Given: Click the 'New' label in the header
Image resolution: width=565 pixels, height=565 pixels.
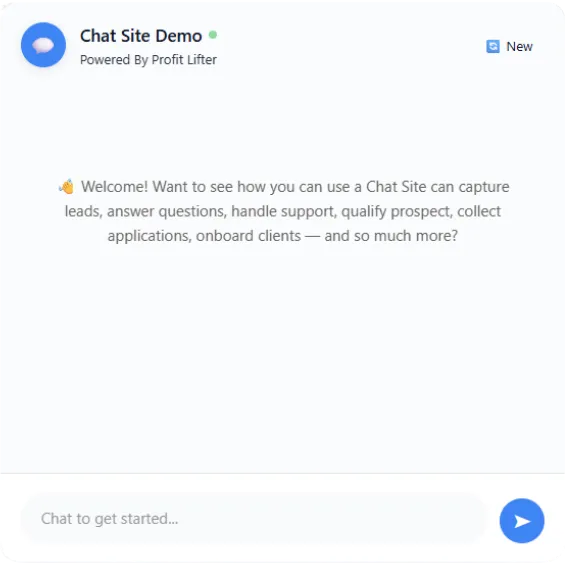Looking at the screenshot, I should pyautogui.click(x=519, y=46).
